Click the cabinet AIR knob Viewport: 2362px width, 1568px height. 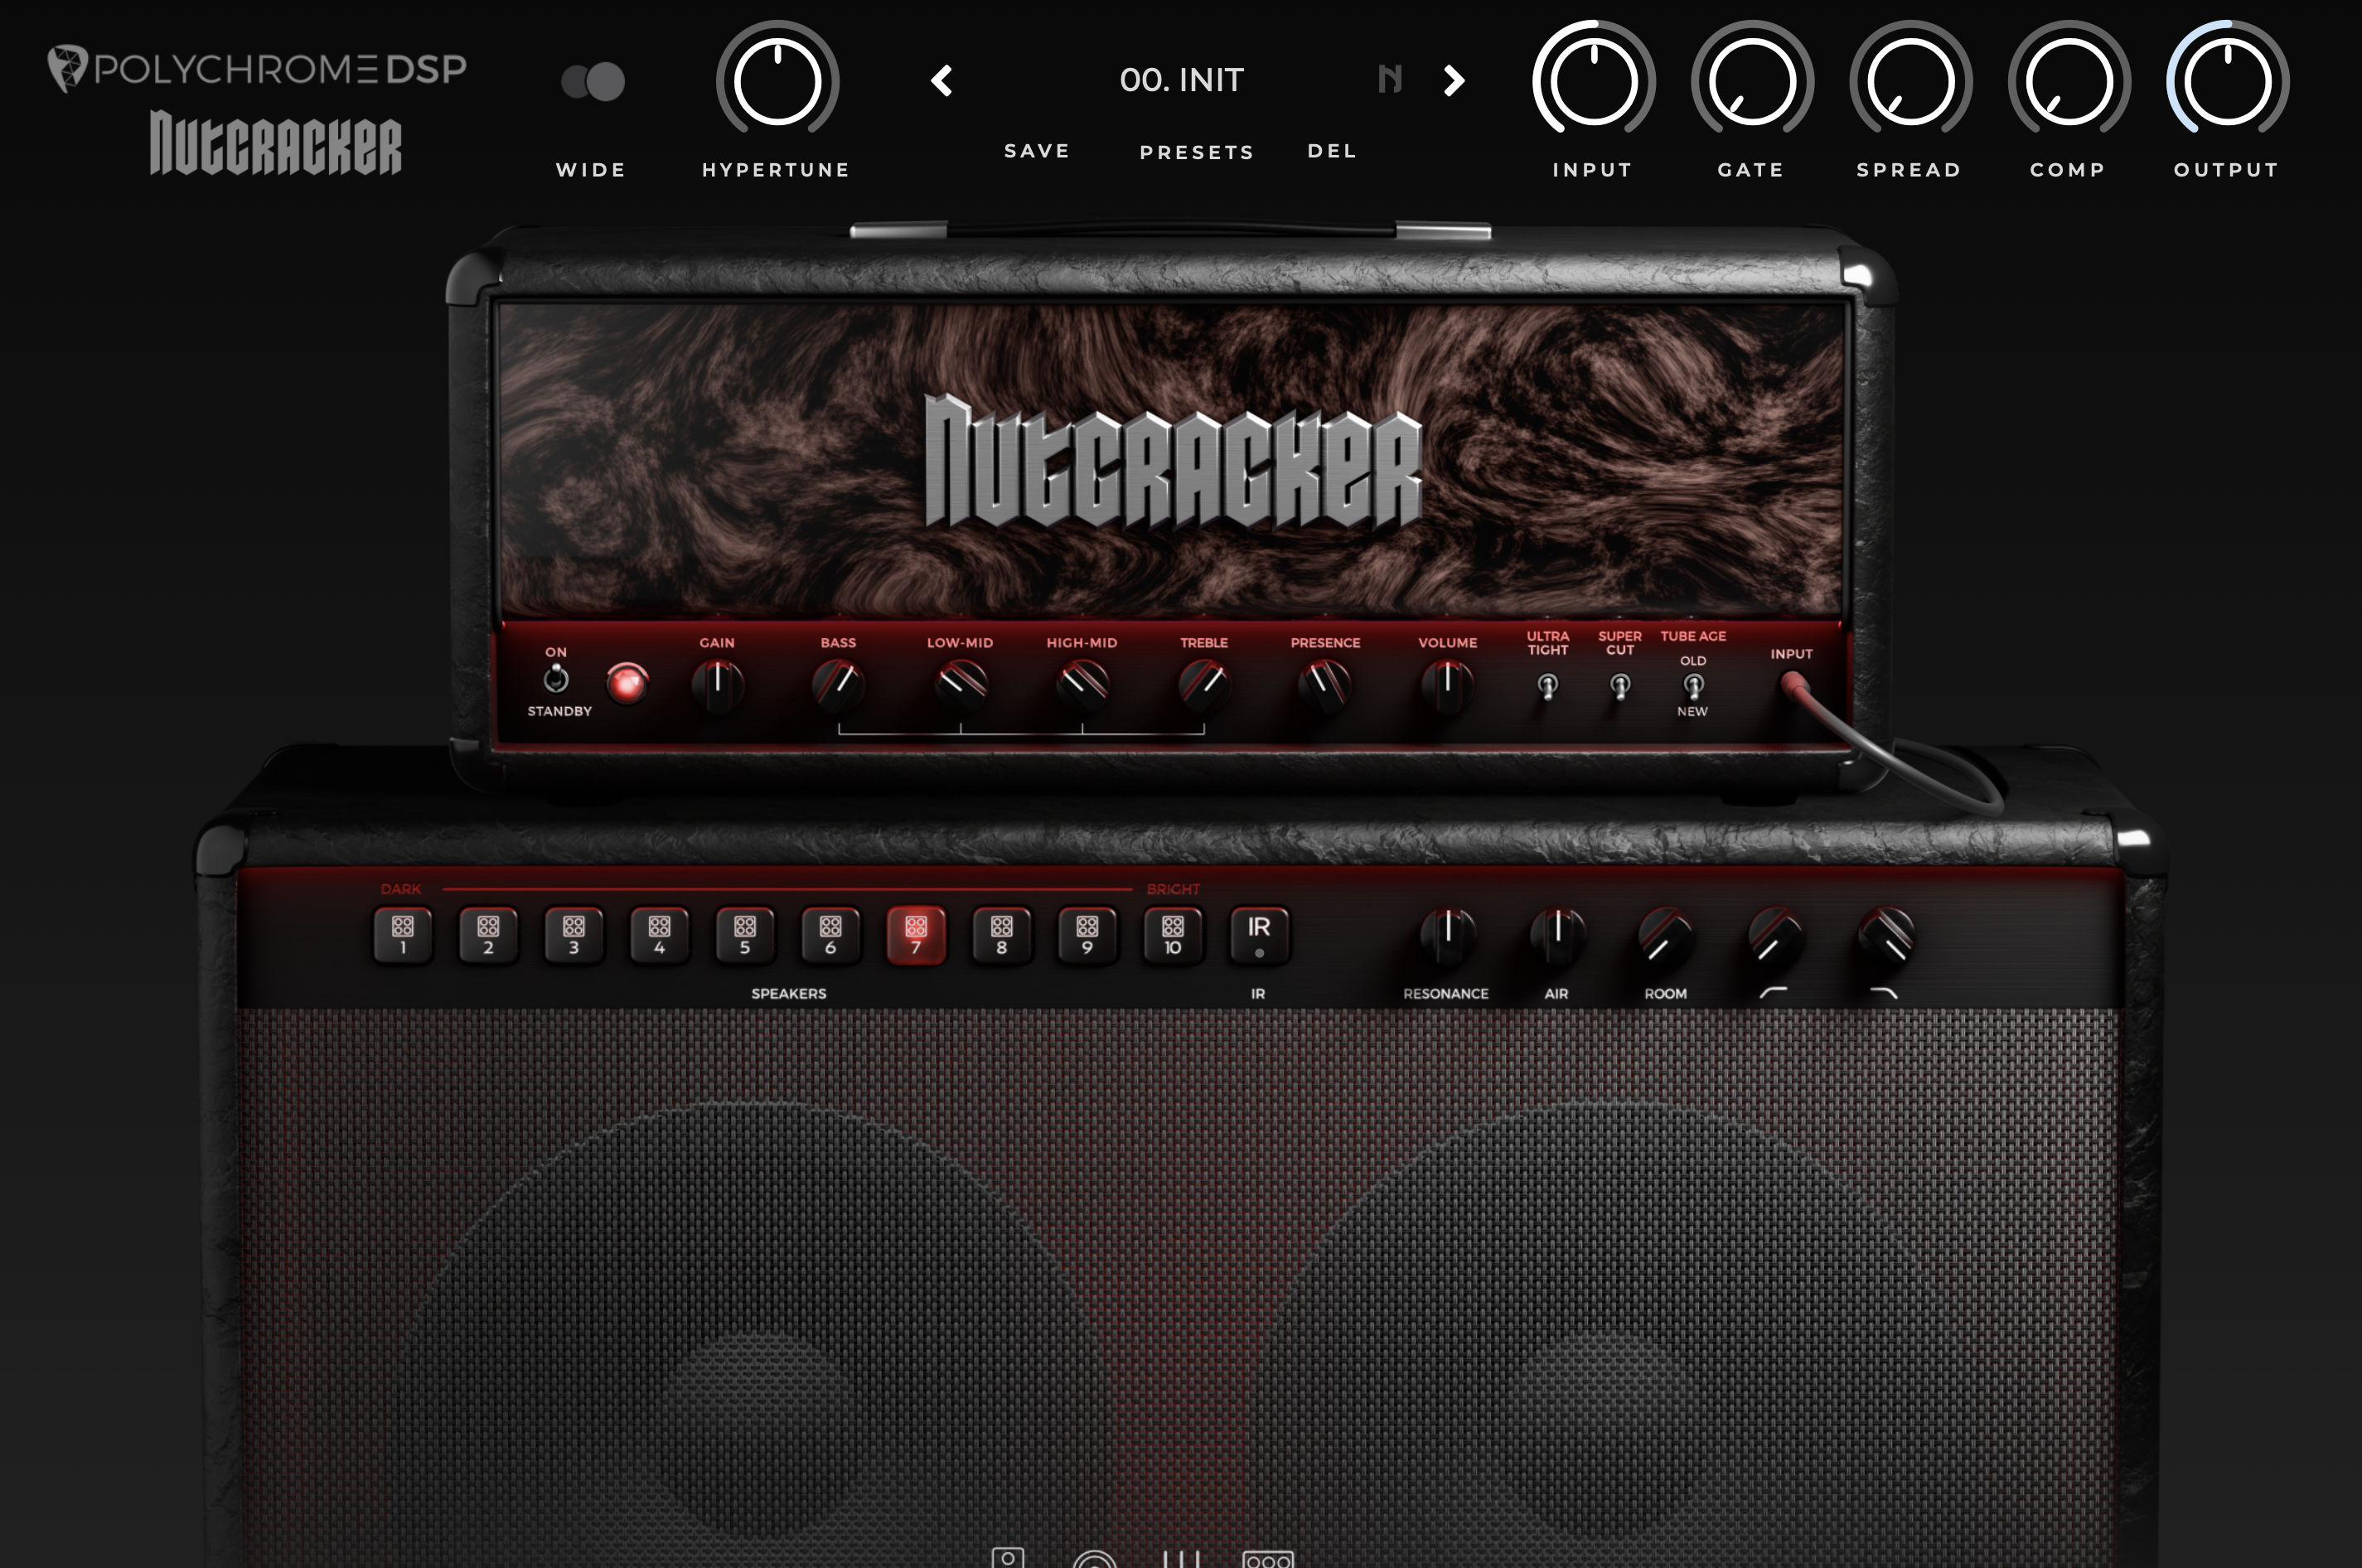[1557, 935]
